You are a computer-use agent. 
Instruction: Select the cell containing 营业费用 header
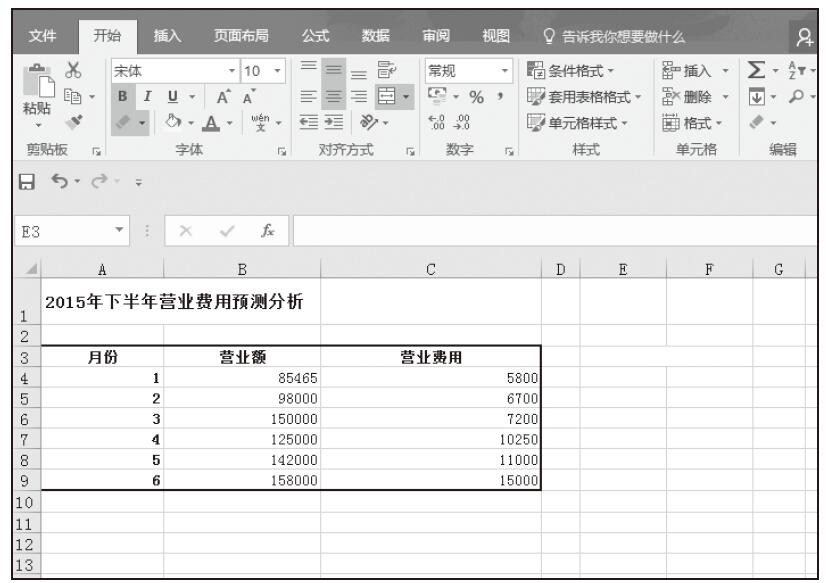tap(430, 358)
